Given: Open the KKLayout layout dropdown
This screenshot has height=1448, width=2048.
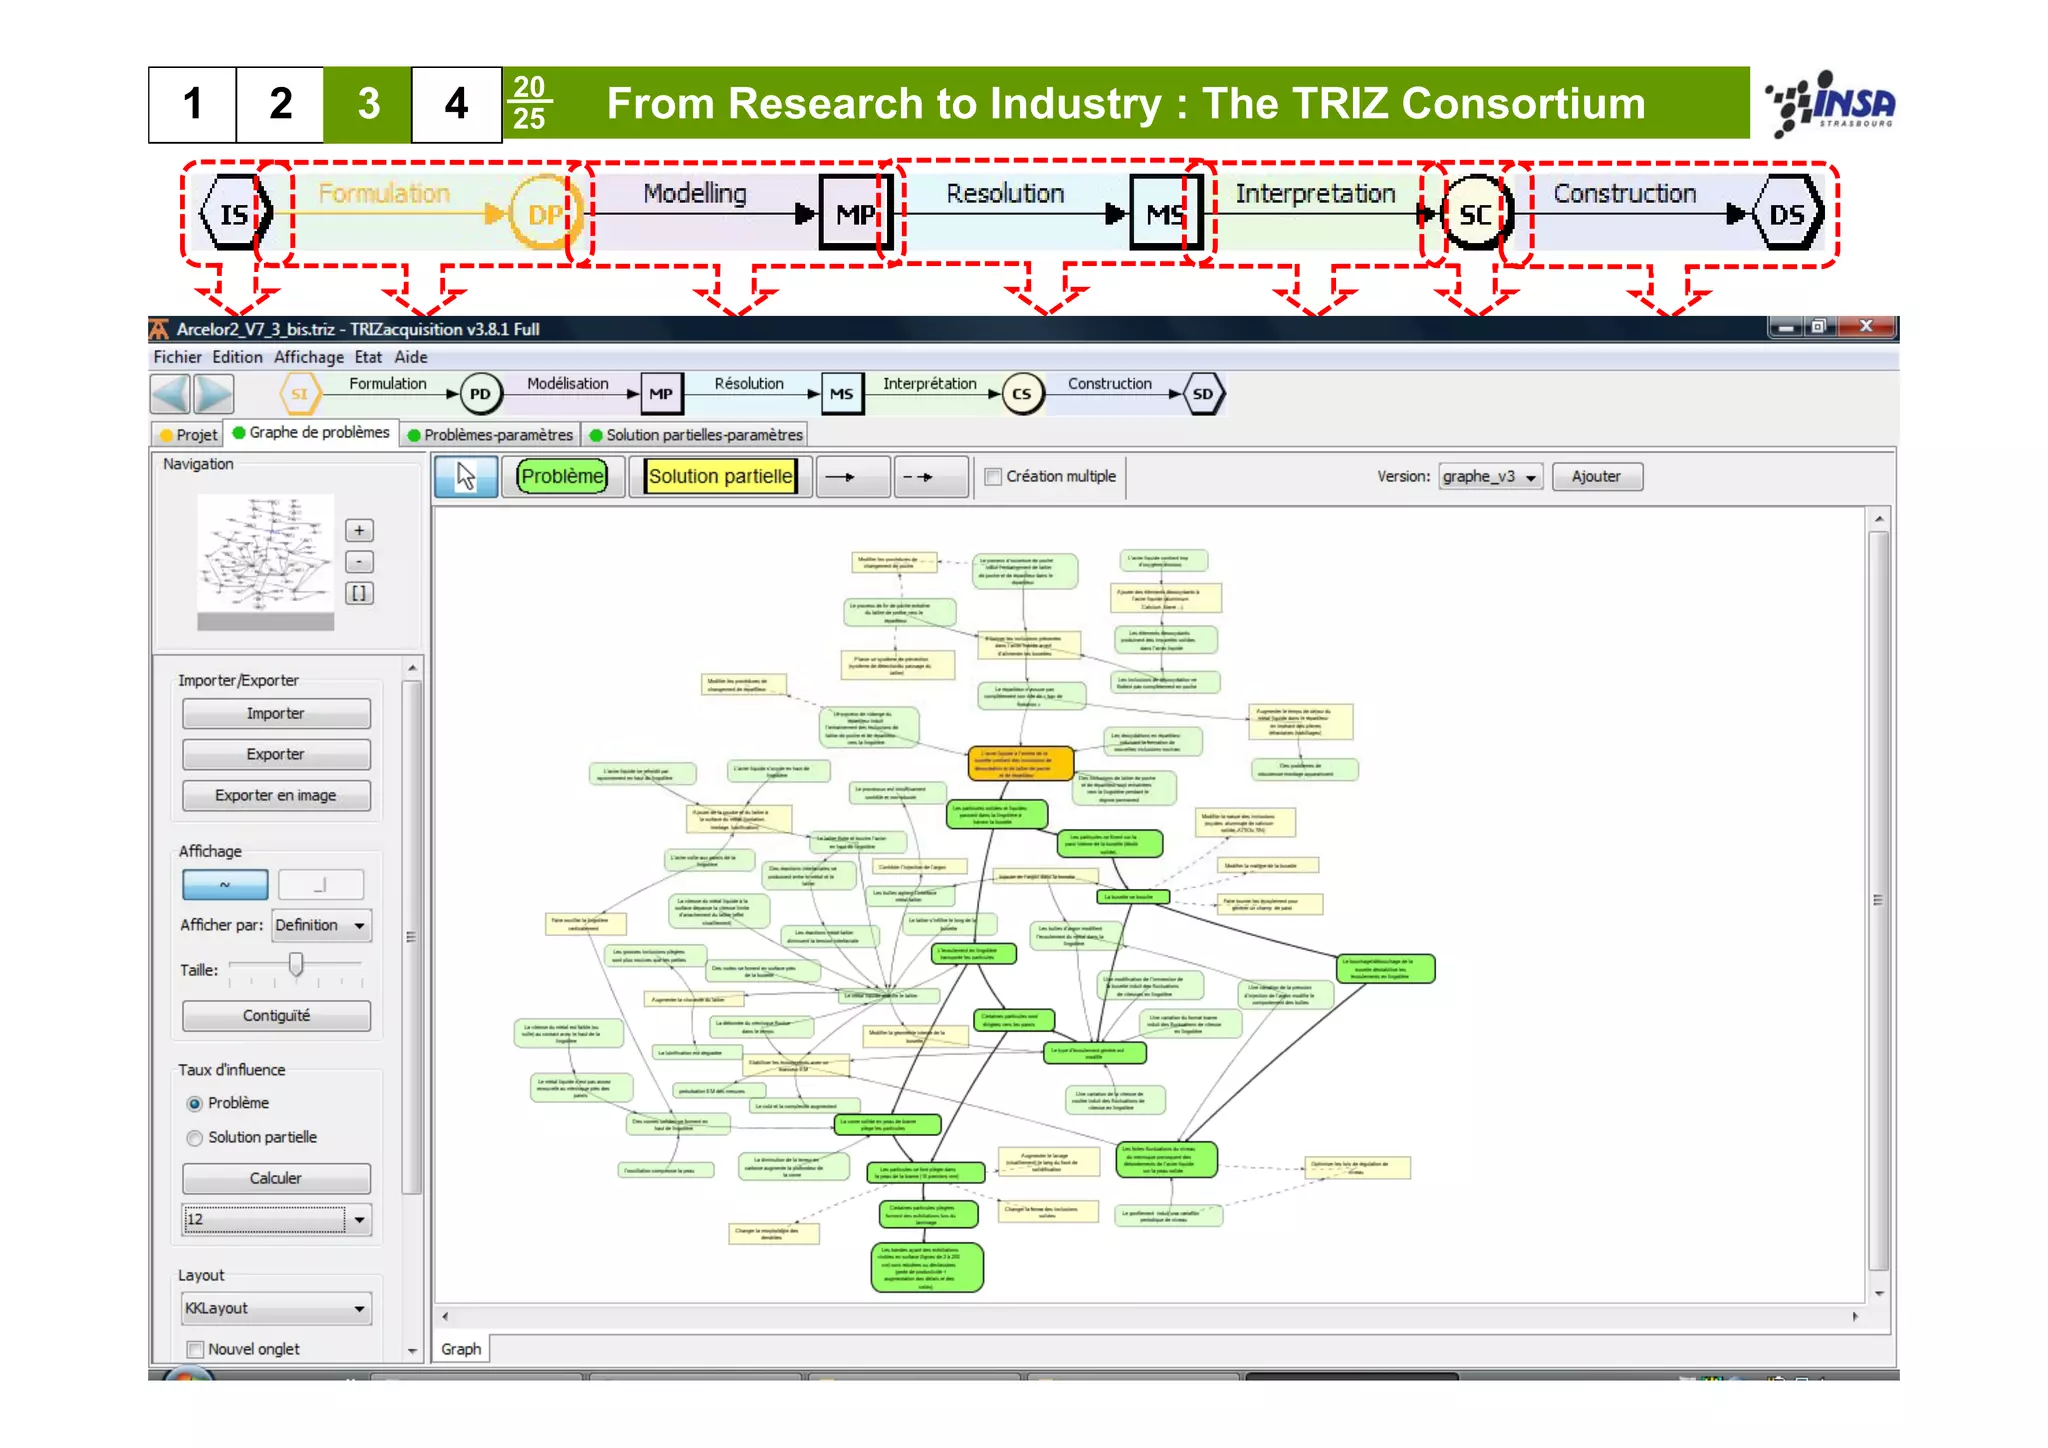Looking at the screenshot, I should tap(276, 1308).
